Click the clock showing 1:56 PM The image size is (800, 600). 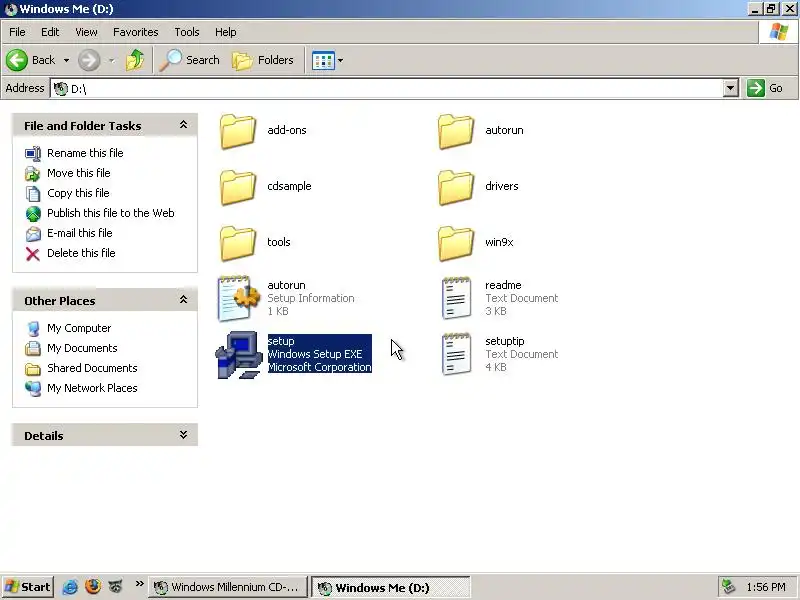(x=766, y=587)
